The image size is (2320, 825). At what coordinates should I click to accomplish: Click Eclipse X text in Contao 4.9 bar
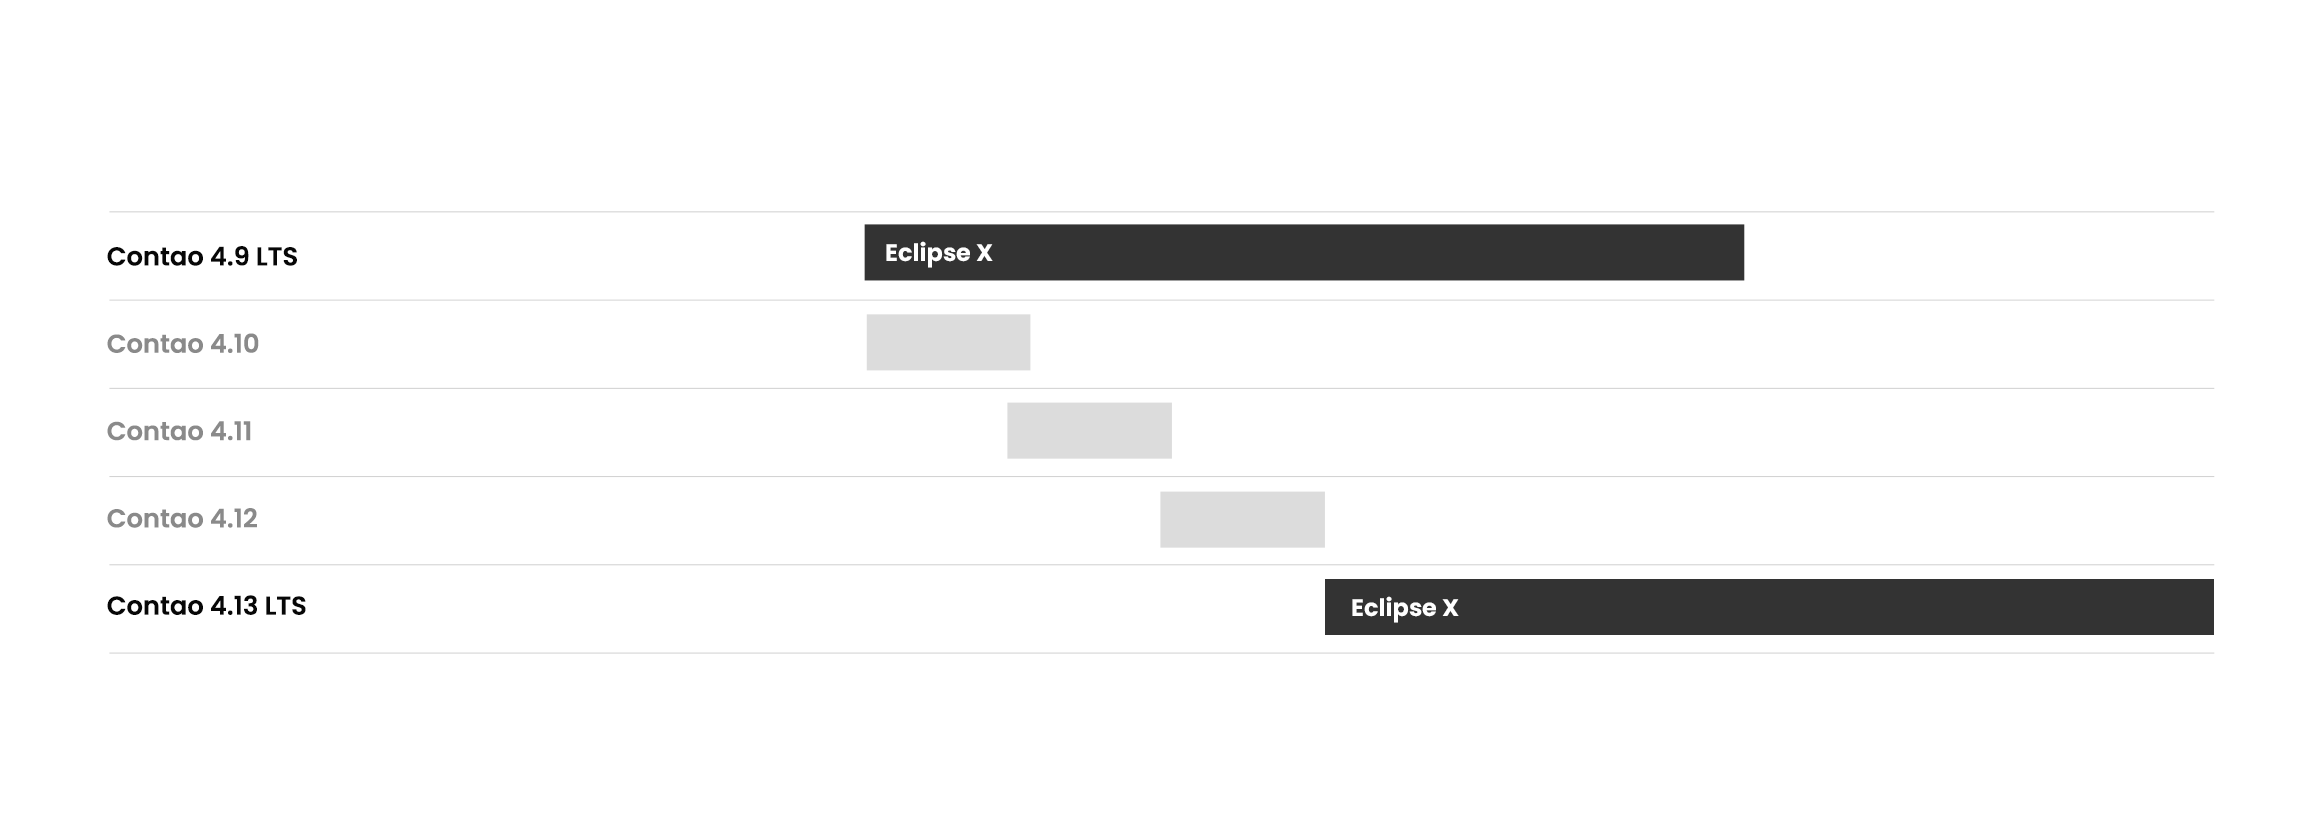[x=938, y=253]
